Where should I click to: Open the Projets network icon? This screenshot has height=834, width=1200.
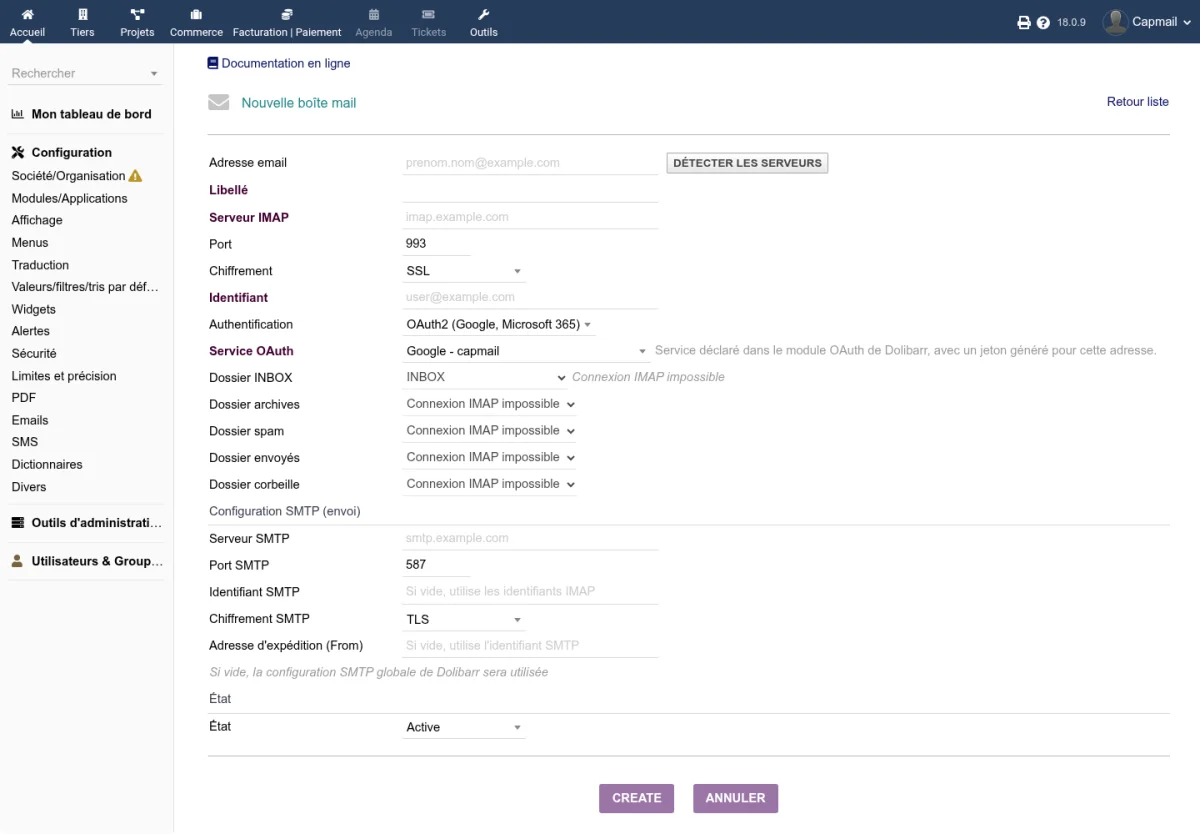point(137,14)
